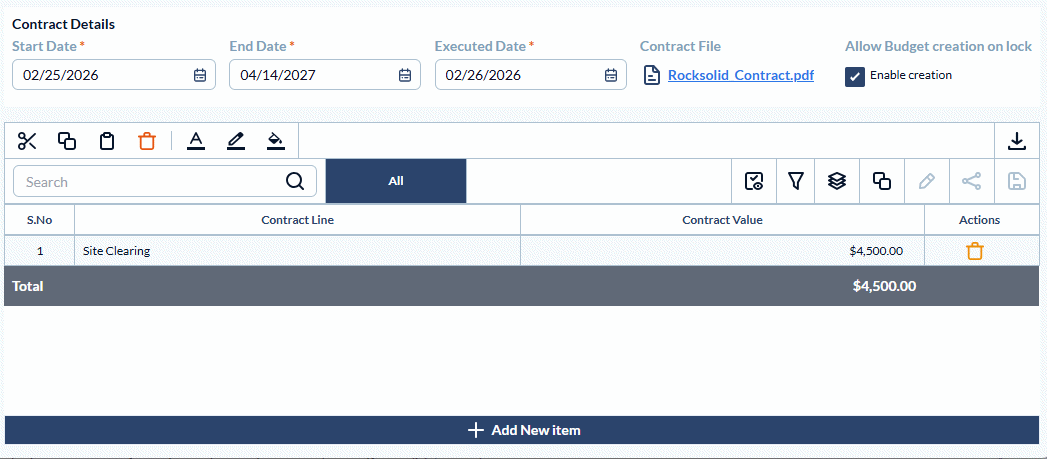Open the Start Date calendar picker
The height and width of the screenshot is (459, 1047).
[200, 75]
